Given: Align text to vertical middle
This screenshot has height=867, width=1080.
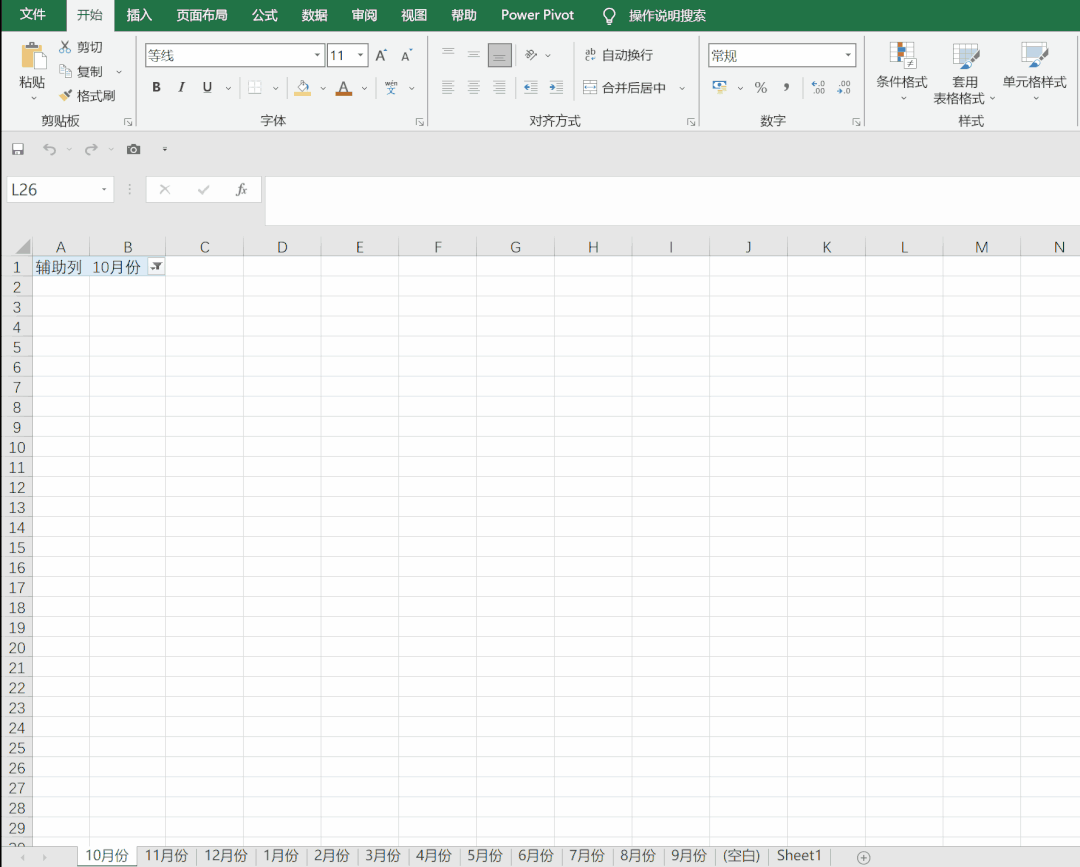Looking at the screenshot, I should pos(474,54).
